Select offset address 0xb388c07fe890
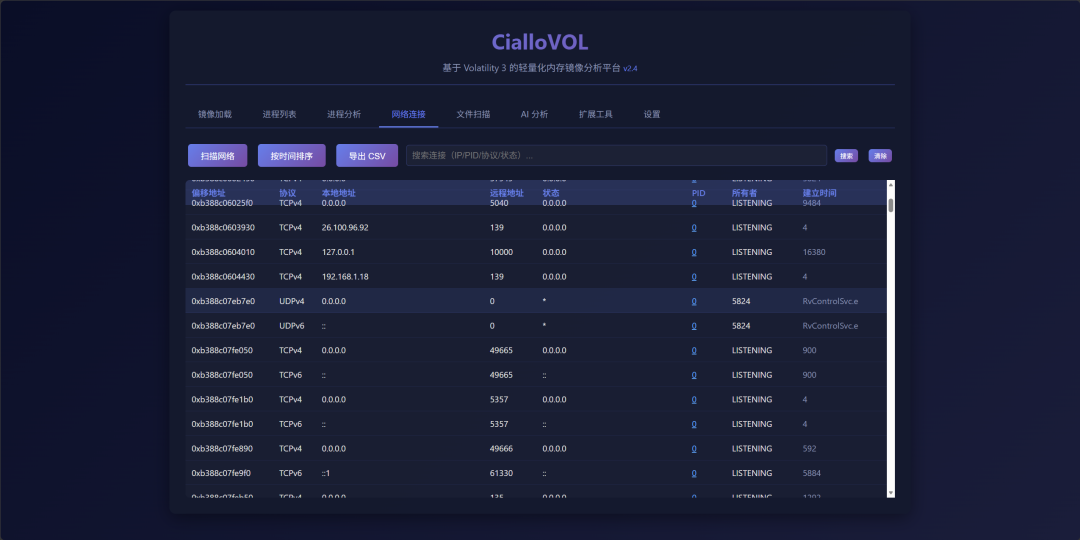Image resolution: width=1080 pixels, height=540 pixels. point(222,448)
